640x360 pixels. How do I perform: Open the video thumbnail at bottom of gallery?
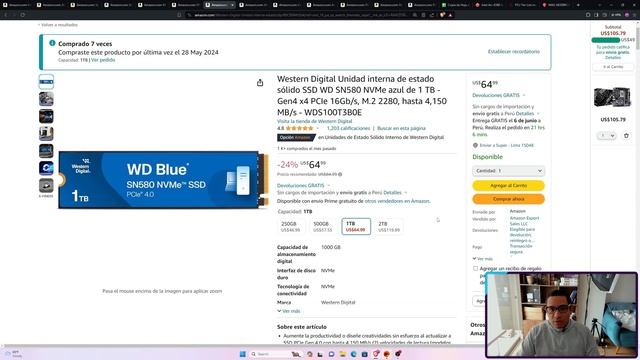coord(46,186)
